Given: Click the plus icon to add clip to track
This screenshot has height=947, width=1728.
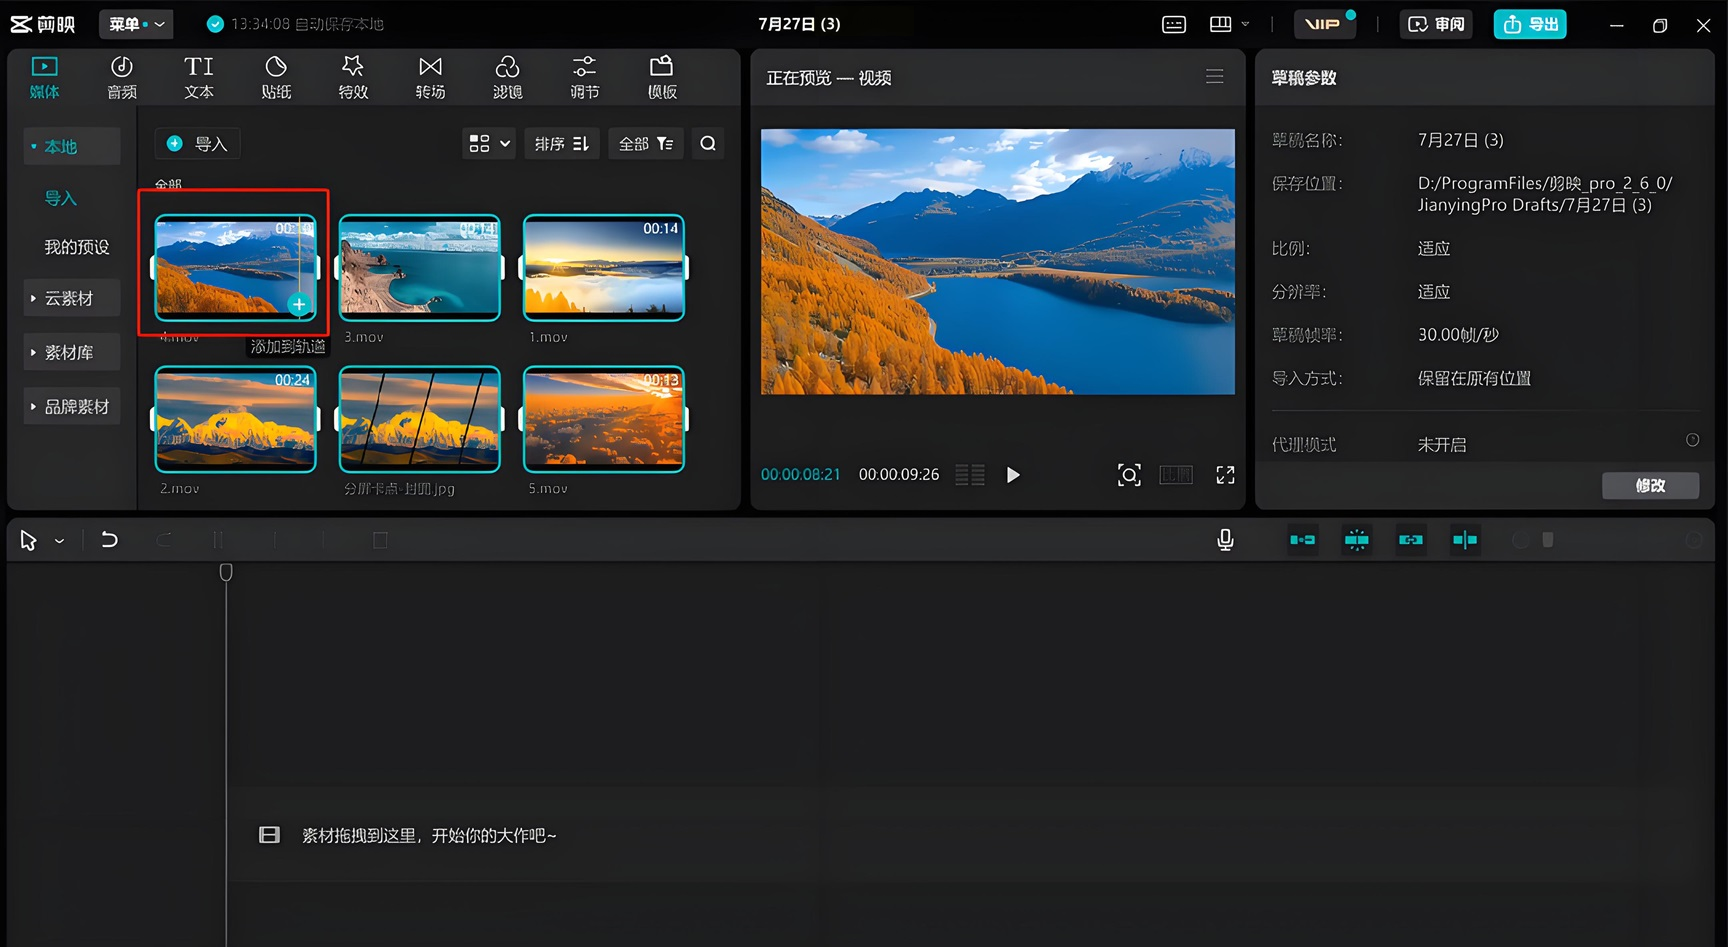Looking at the screenshot, I should (x=299, y=304).
